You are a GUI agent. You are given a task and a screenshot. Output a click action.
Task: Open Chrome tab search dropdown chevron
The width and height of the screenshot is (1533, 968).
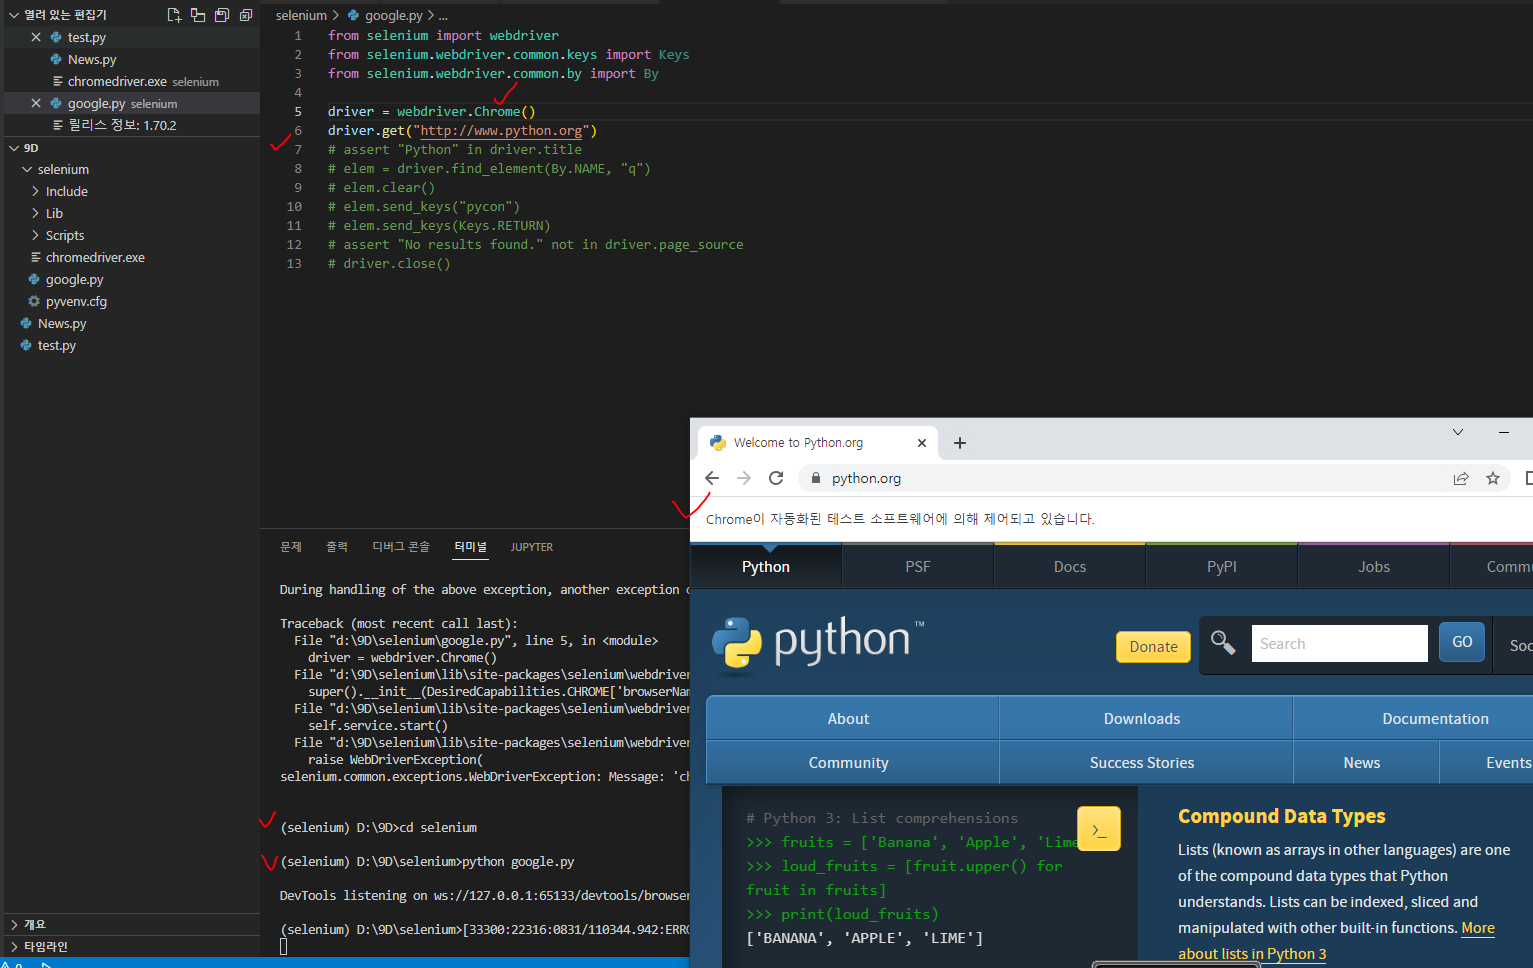click(x=1458, y=432)
